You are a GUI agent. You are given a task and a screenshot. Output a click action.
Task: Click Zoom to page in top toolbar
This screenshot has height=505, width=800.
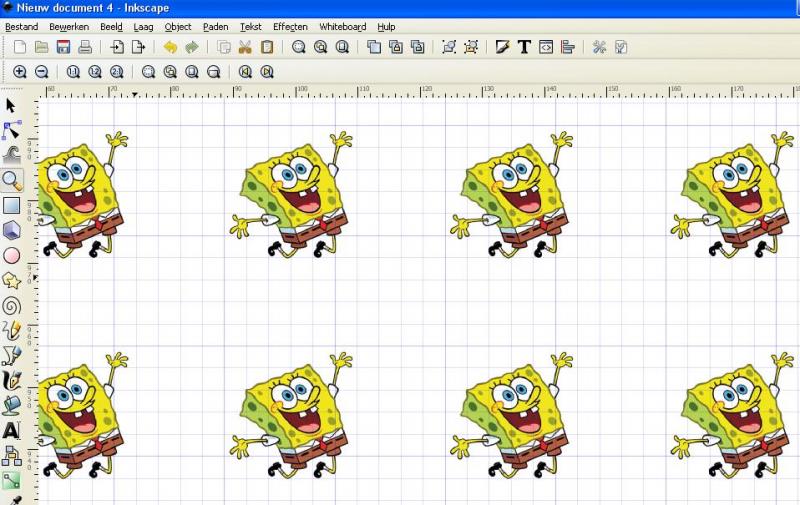(342, 47)
